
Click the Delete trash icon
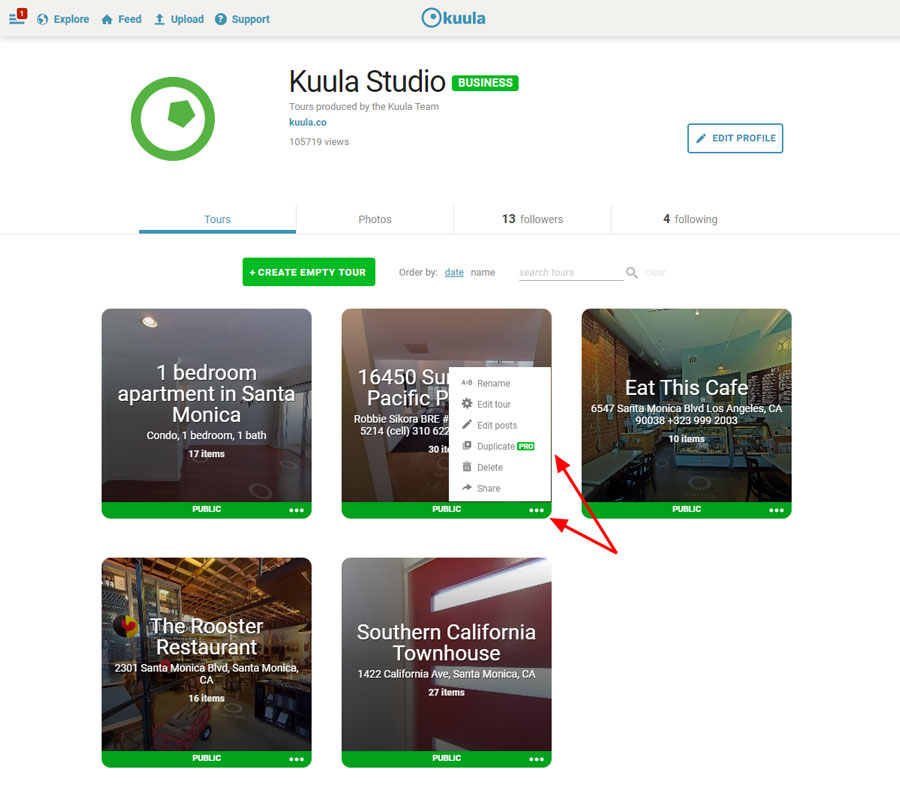click(x=467, y=467)
